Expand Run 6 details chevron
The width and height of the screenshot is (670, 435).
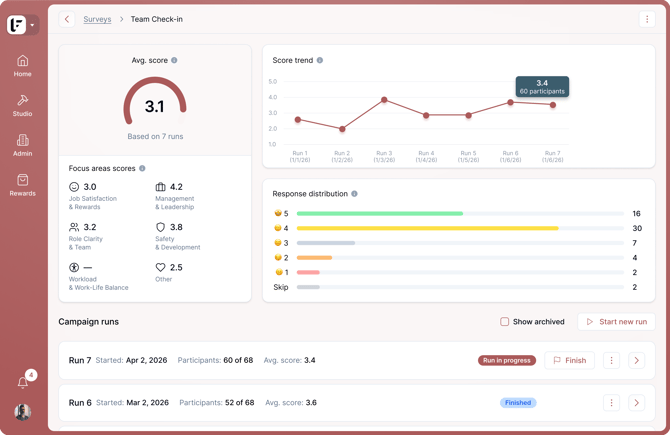tap(636, 403)
